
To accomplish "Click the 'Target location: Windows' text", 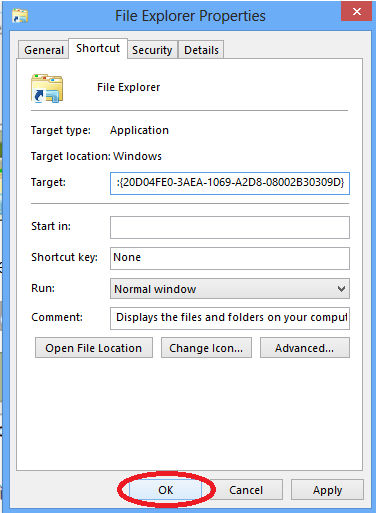I will pos(96,156).
